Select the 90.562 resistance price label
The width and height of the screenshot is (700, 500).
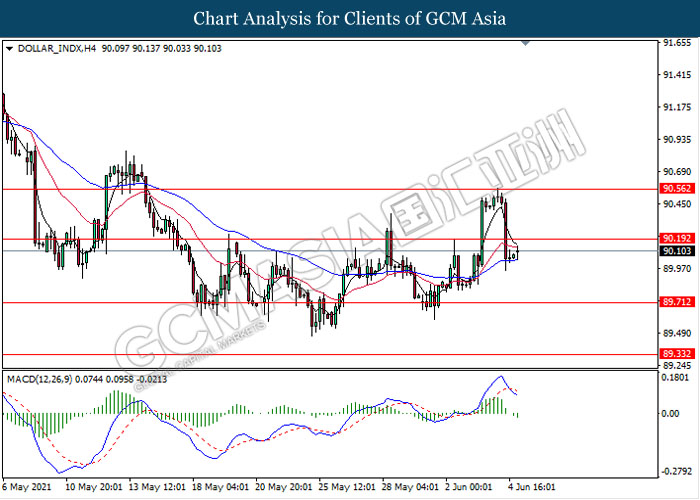[x=677, y=188]
